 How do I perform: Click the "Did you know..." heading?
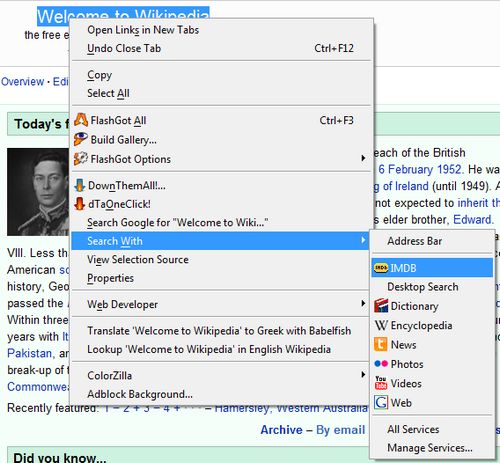tap(60, 457)
